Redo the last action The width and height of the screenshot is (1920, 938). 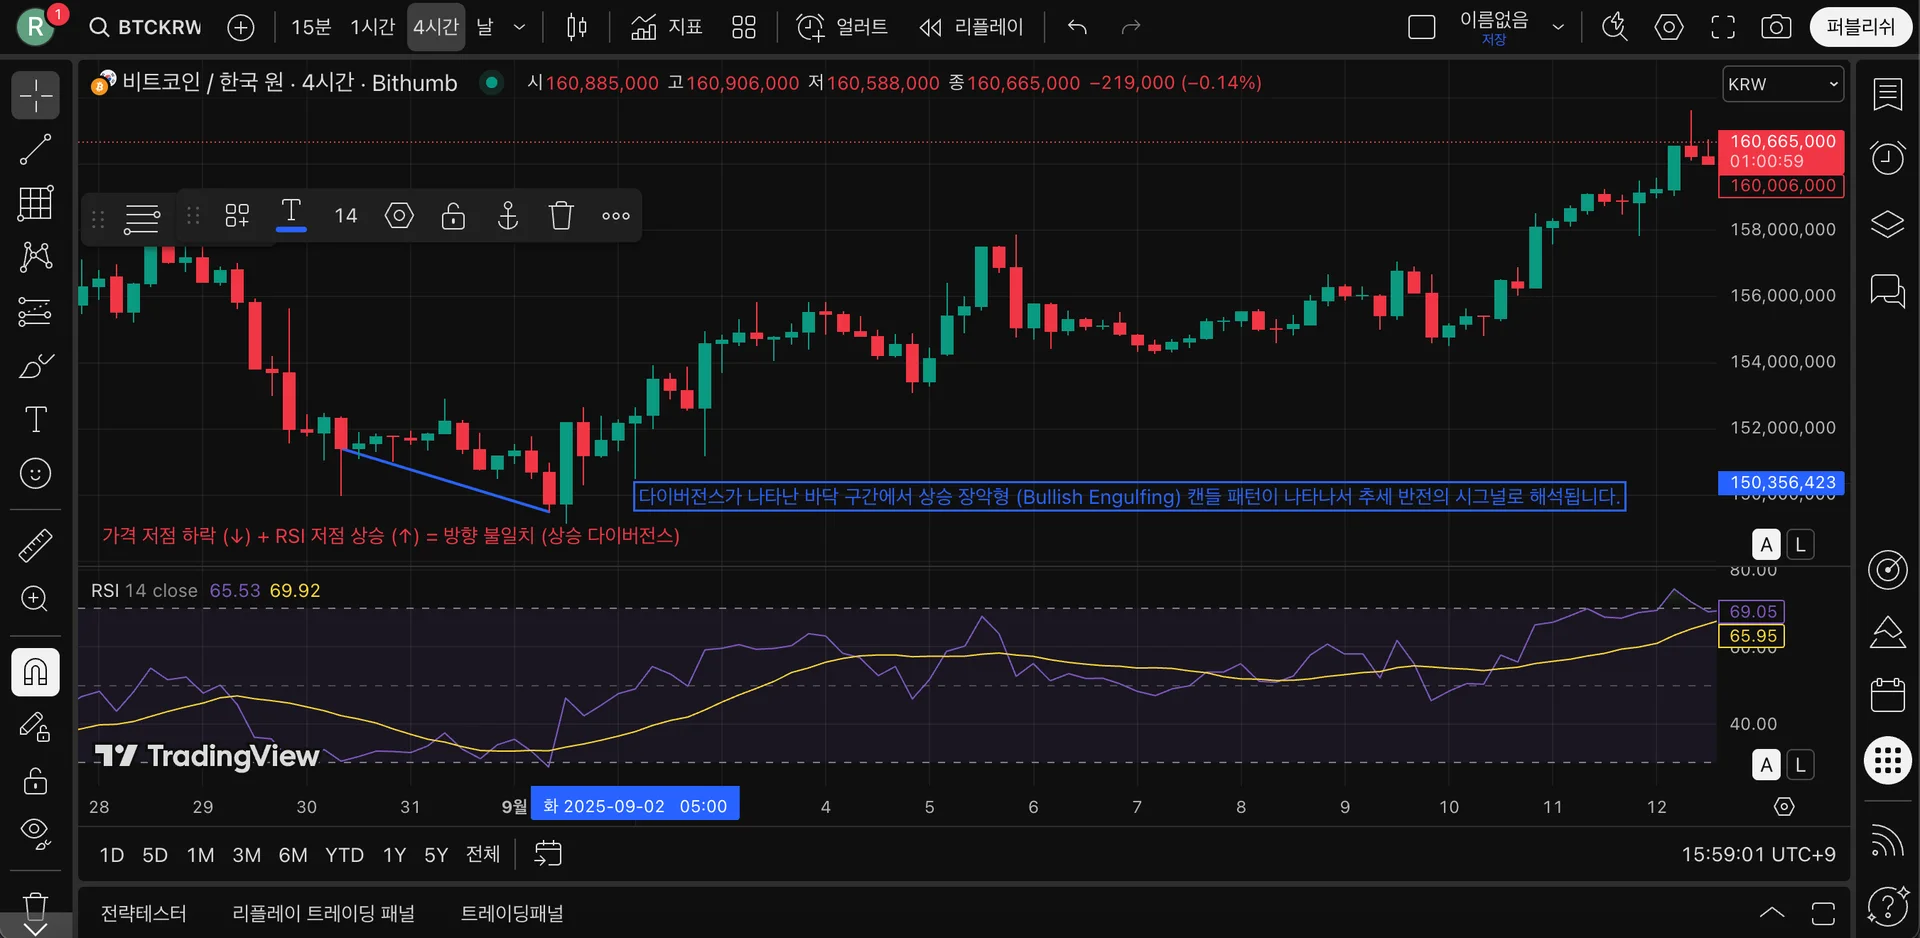[1131, 27]
